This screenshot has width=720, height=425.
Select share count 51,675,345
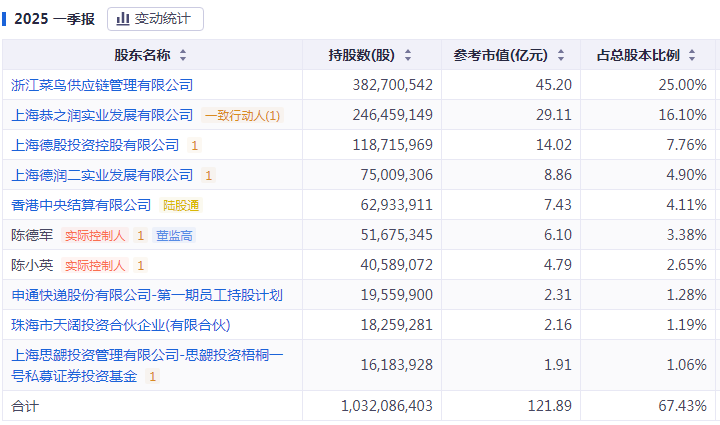[397, 235]
